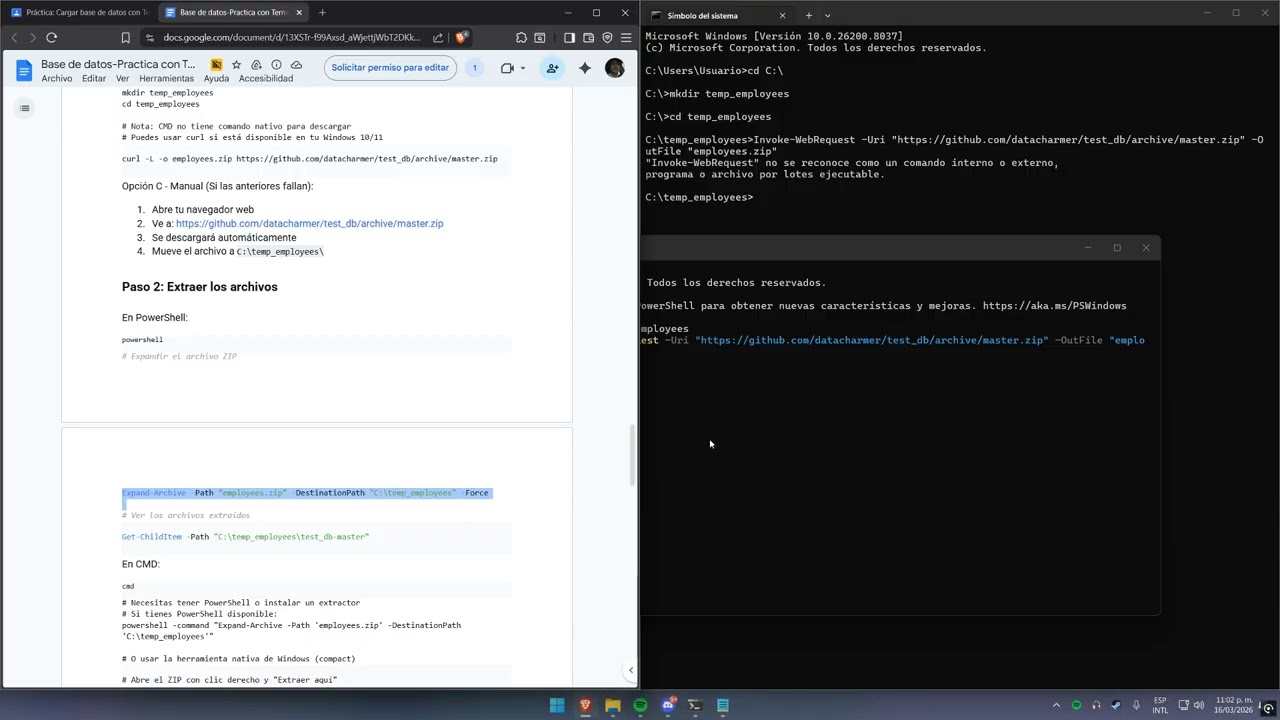1280x720 pixels.
Task: Open the Brave Wallet icon
Action: [x=588, y=38]
